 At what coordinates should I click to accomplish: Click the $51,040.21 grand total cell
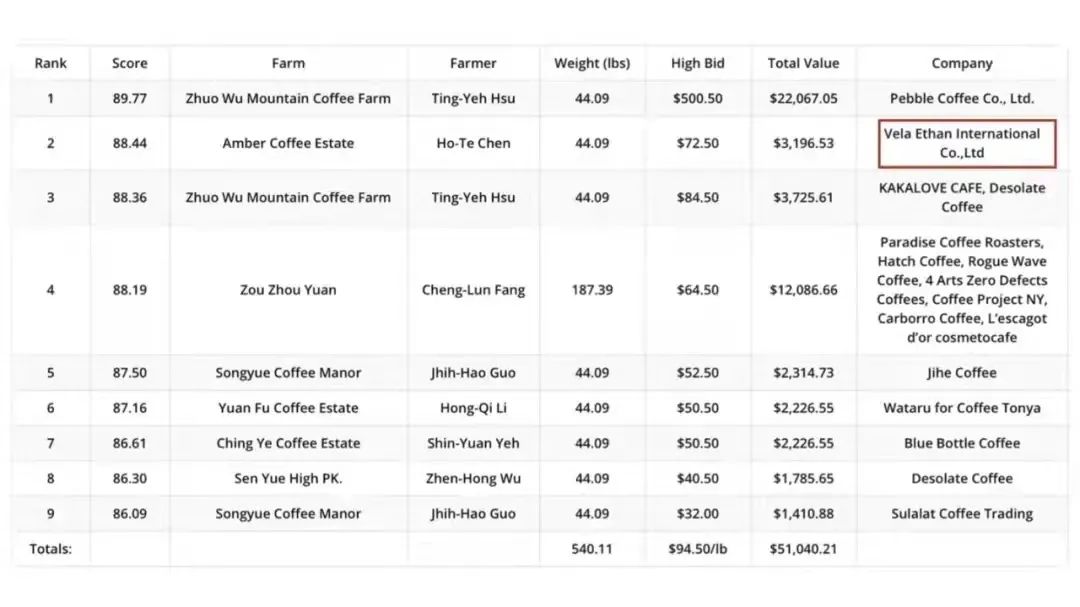coord(803,548)
